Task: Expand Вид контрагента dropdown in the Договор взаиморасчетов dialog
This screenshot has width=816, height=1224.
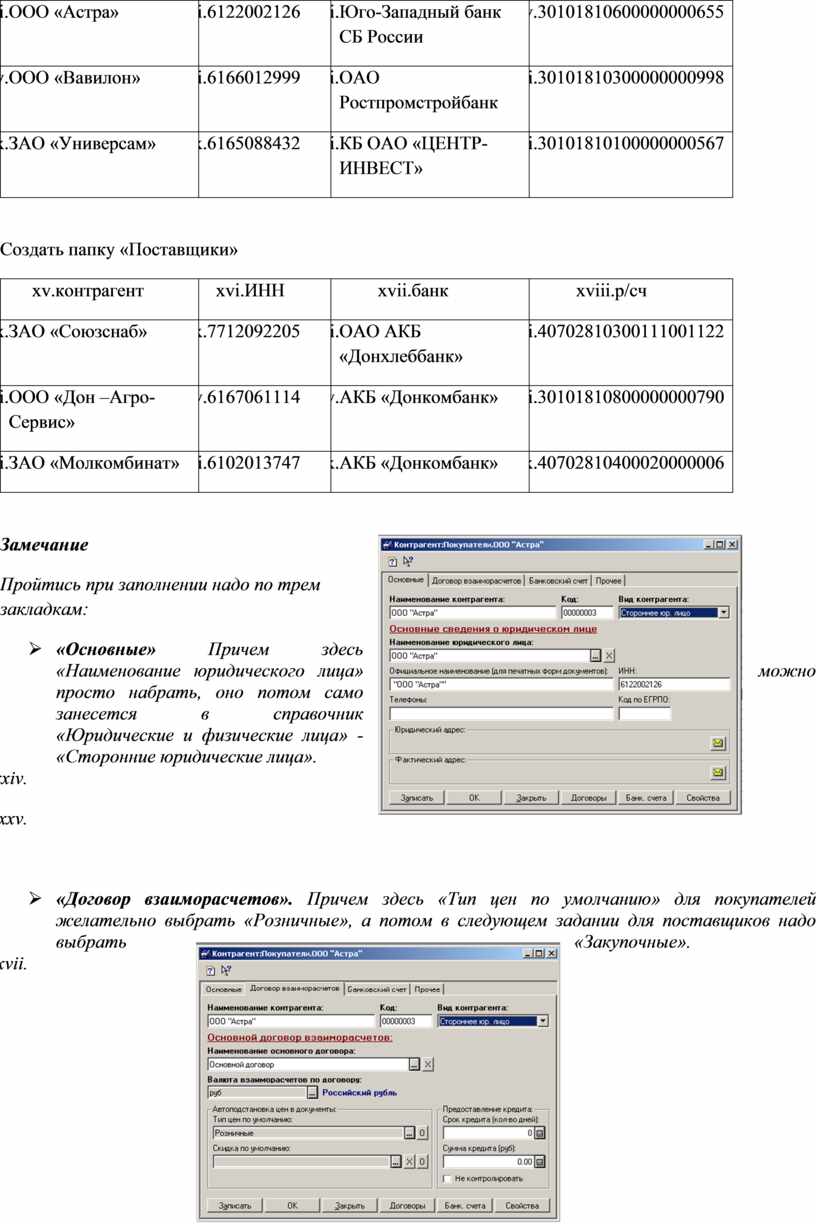Action: (543, 1021)
